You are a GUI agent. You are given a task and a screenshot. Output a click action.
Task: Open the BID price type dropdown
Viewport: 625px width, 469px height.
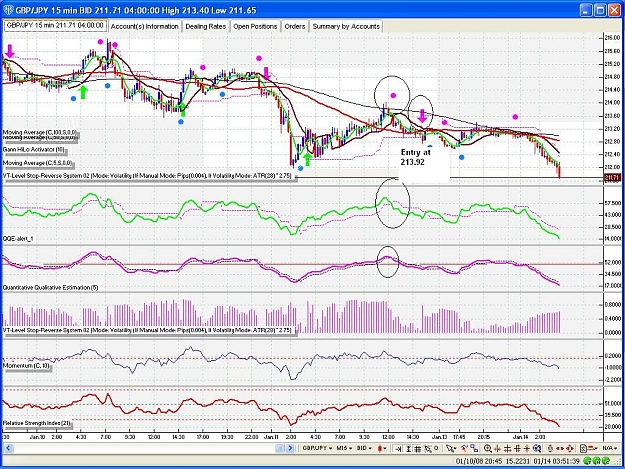point(364,448)
